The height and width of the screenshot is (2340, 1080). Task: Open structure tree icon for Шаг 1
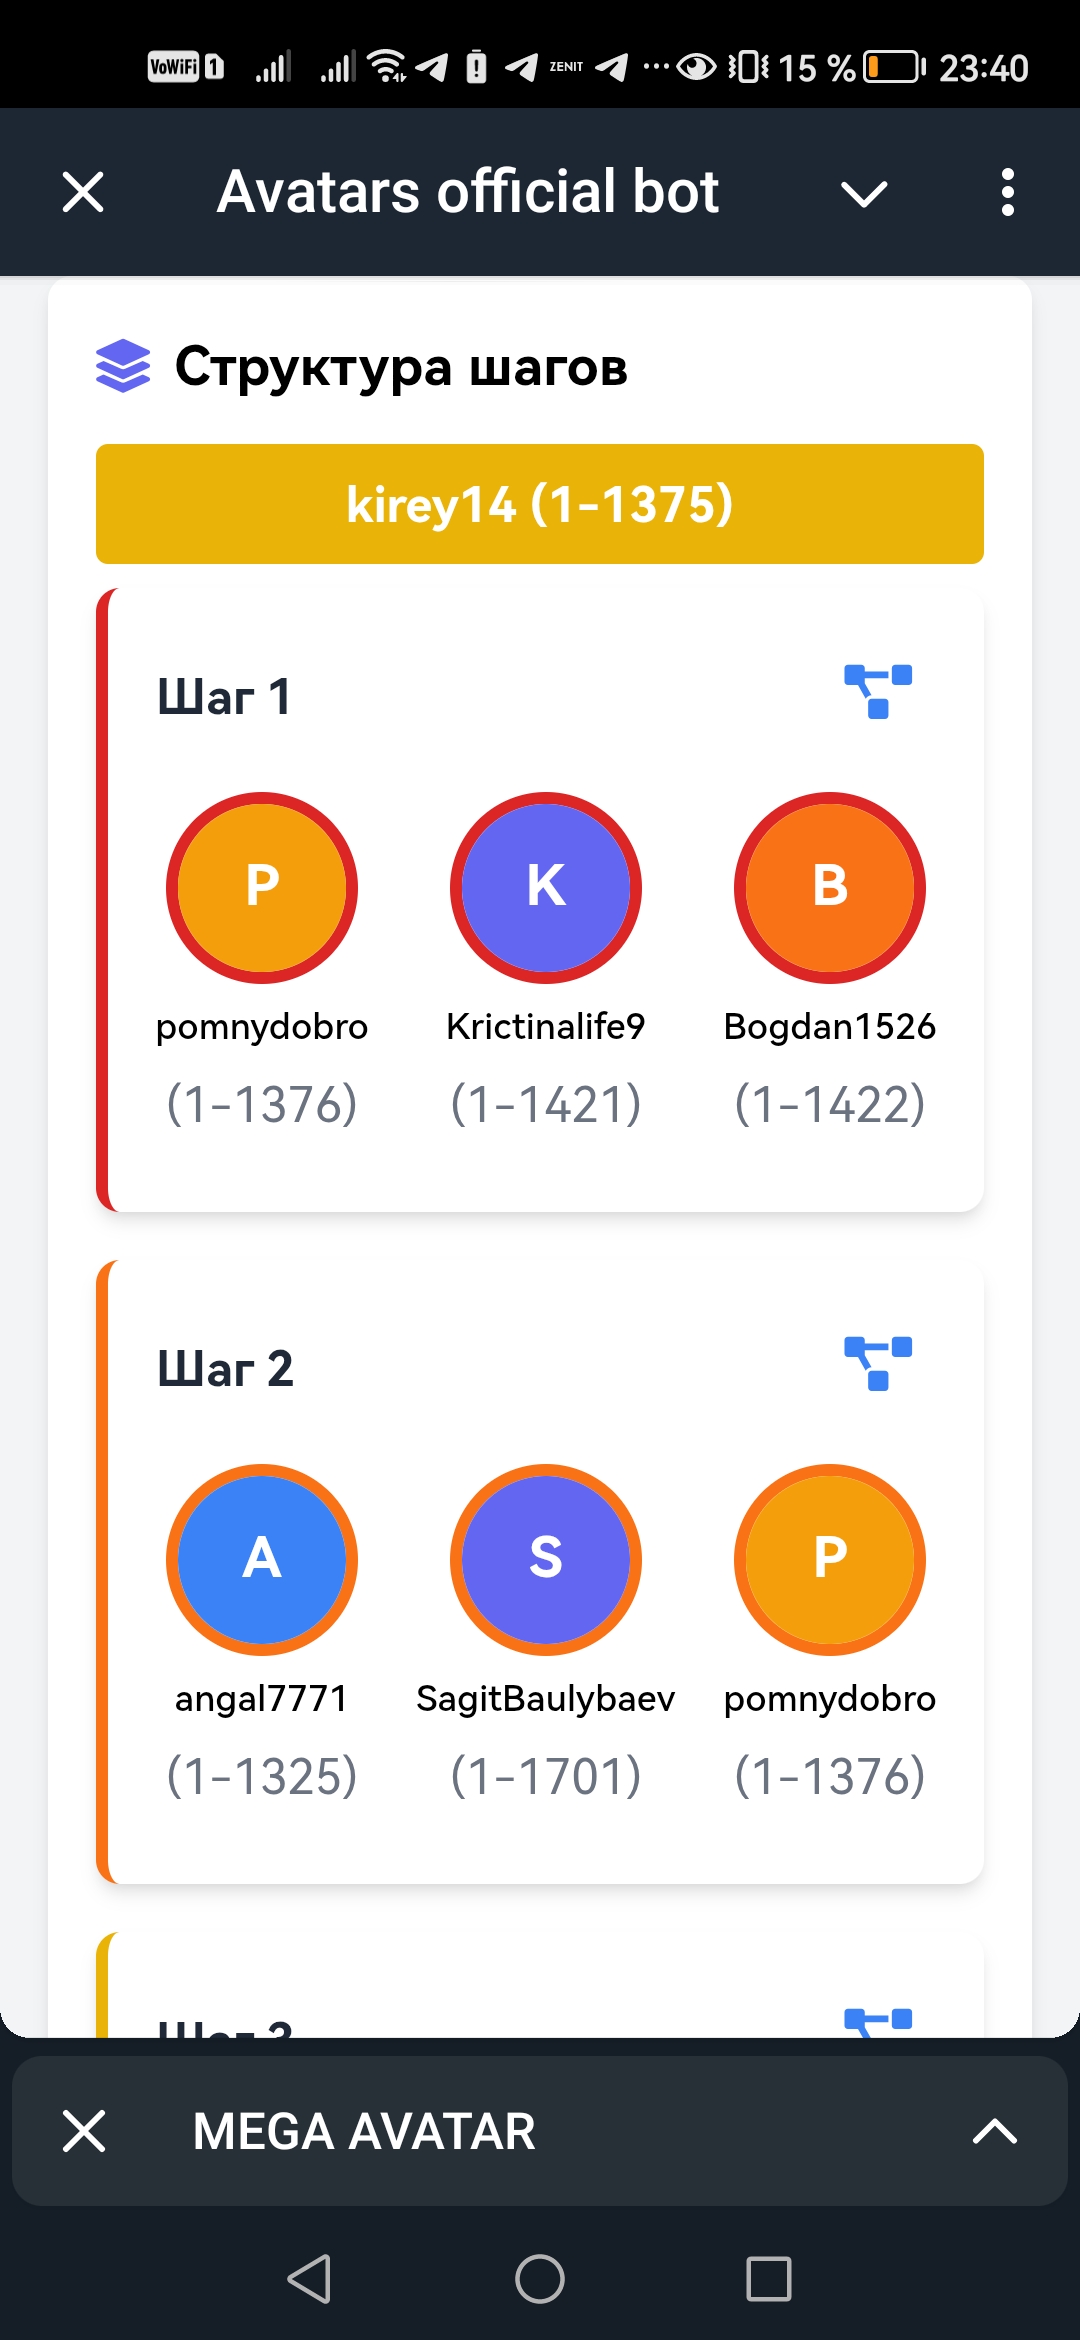[878, 691]
